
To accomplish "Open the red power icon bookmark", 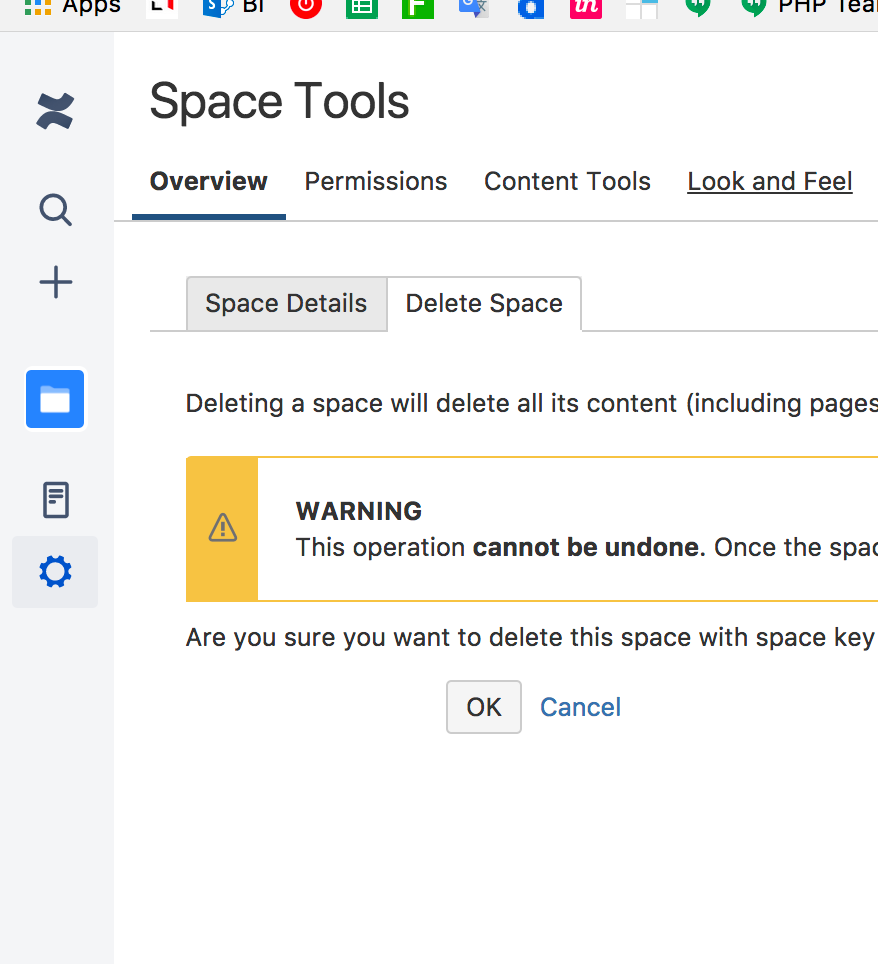I will [306, 7].
